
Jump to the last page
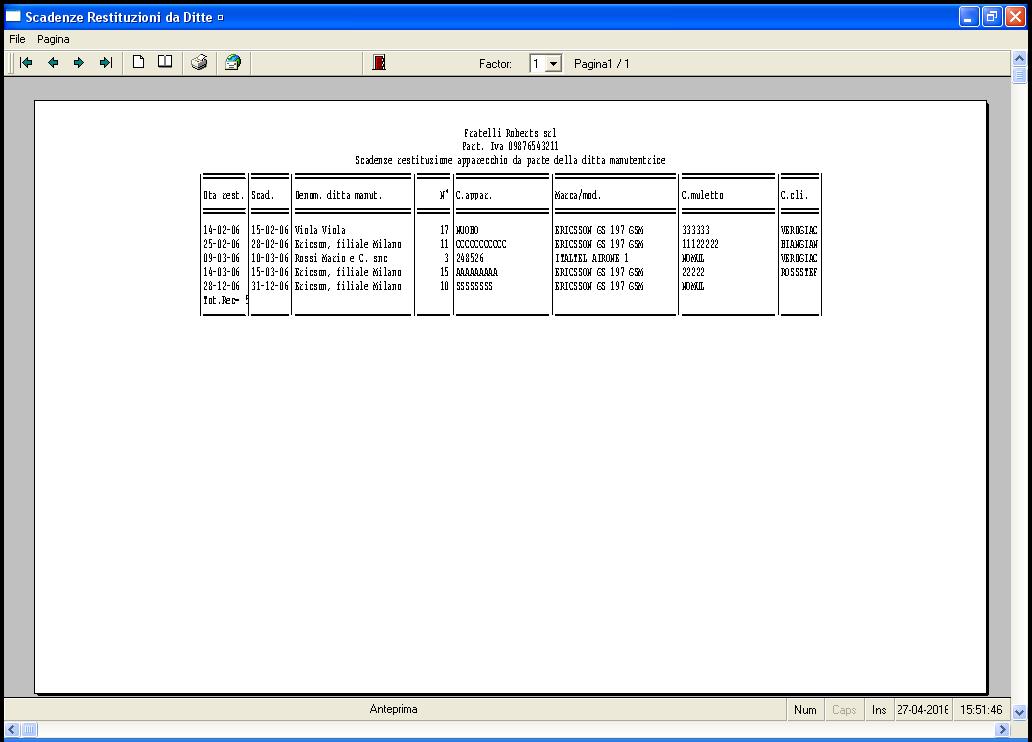coord(106,63)
